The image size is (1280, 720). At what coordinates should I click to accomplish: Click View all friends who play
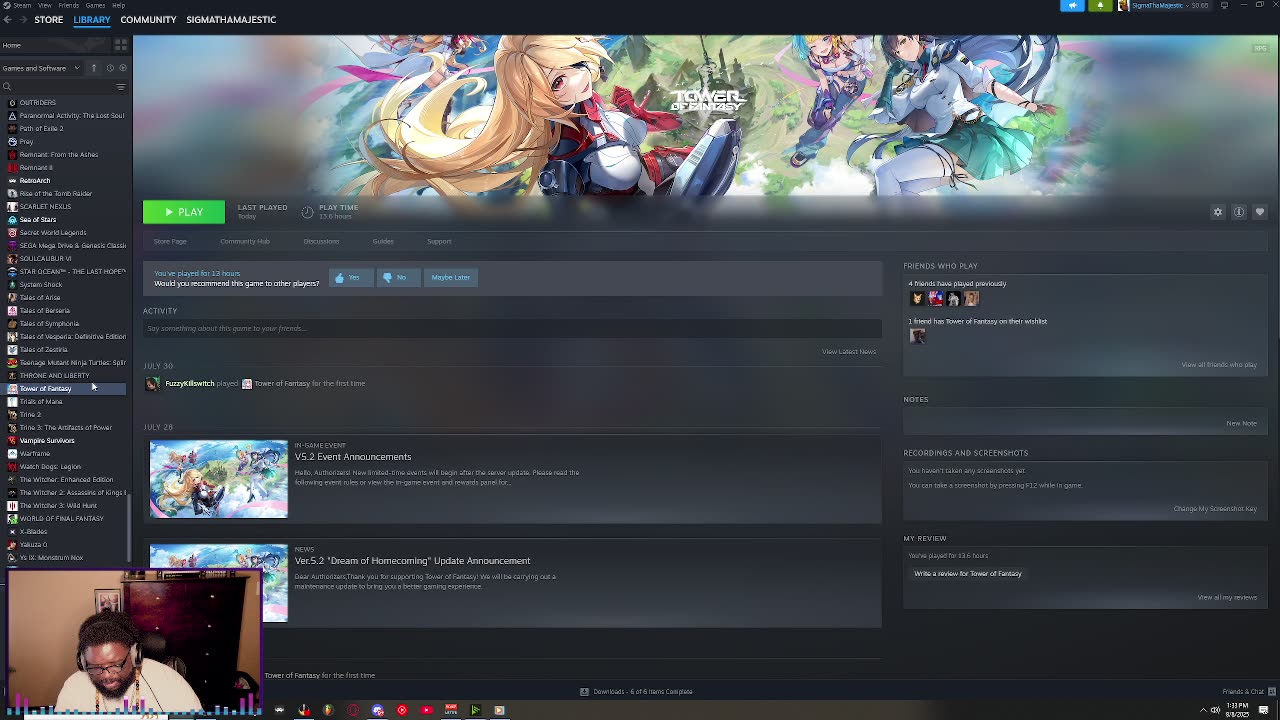coord(1219,364)
